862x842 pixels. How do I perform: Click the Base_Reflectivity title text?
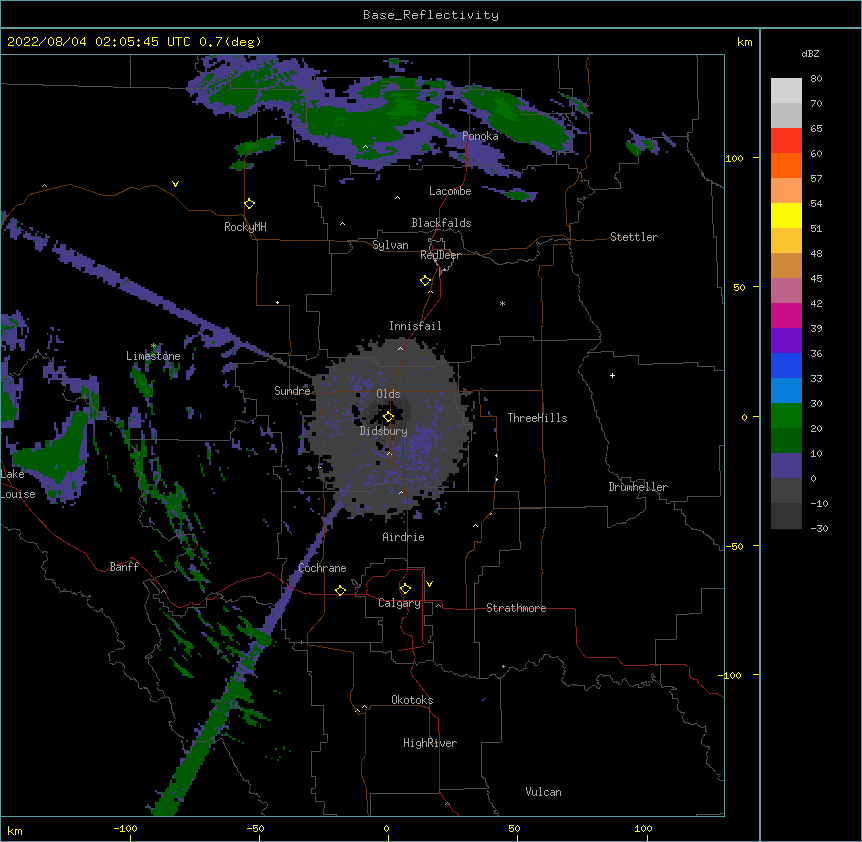(x=431, y=15)
